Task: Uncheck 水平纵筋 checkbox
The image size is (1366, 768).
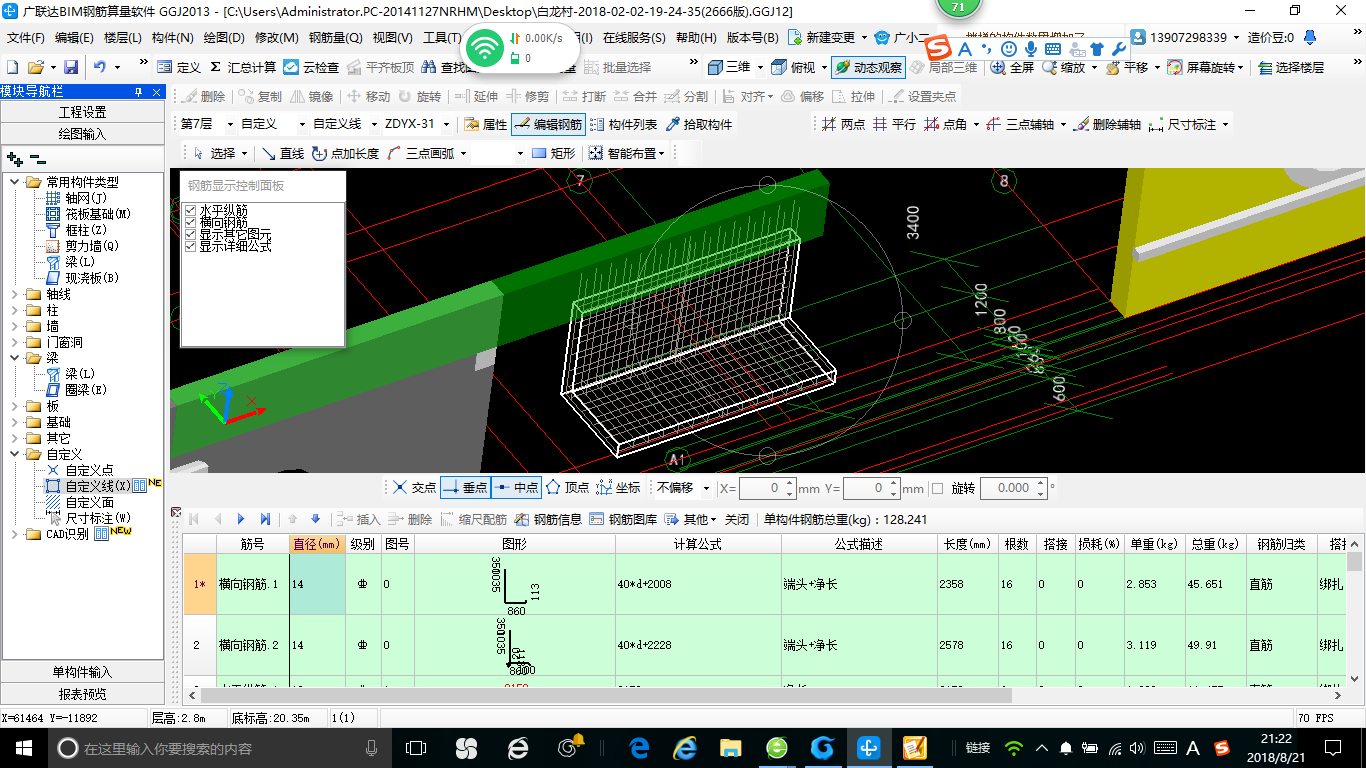Action: (x=191, y=210)
